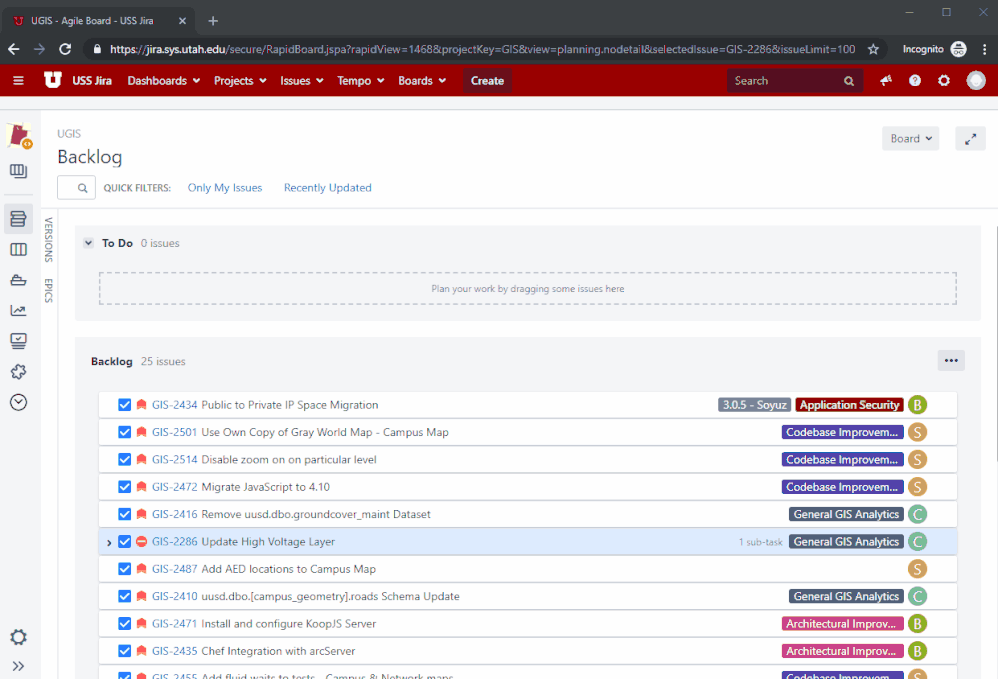Open the feedback megaphone icon
Screen dimensions: 998x679
tap(886, 81)
